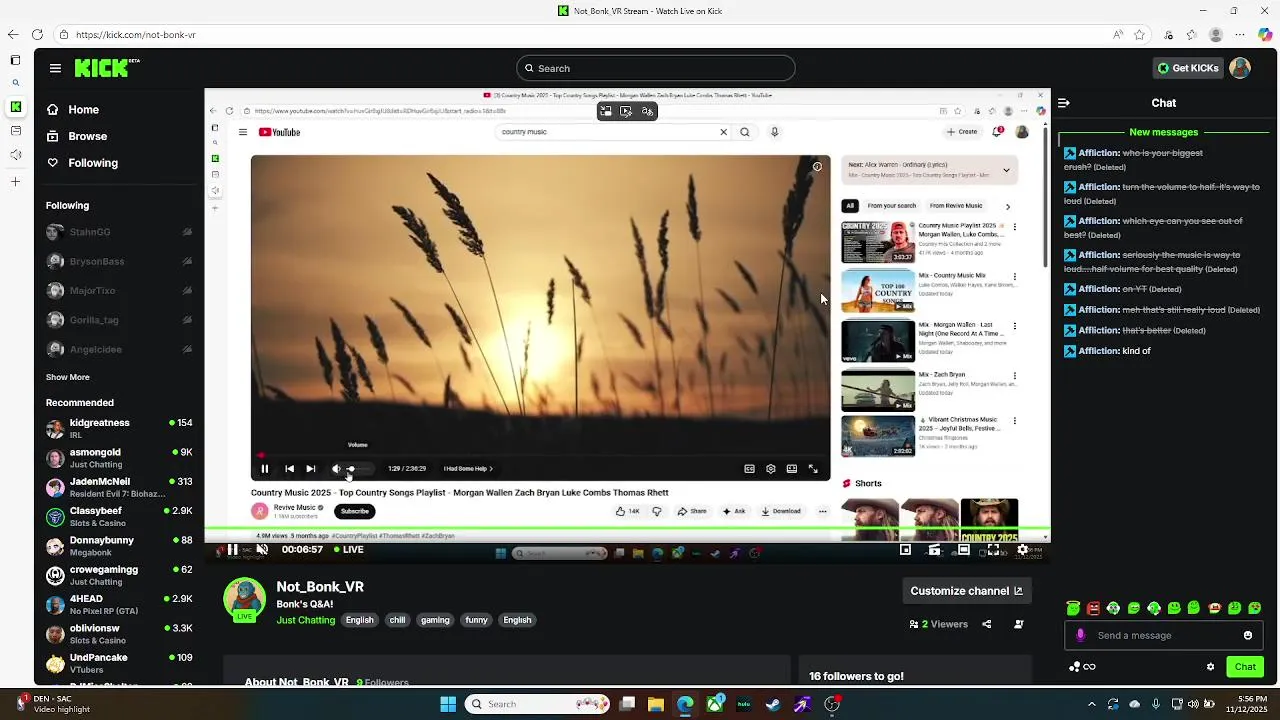The width and height of the screenshot is (1280, 720).
Task: Open BrysonBass followed channel
Action: [x=118, y=261]
